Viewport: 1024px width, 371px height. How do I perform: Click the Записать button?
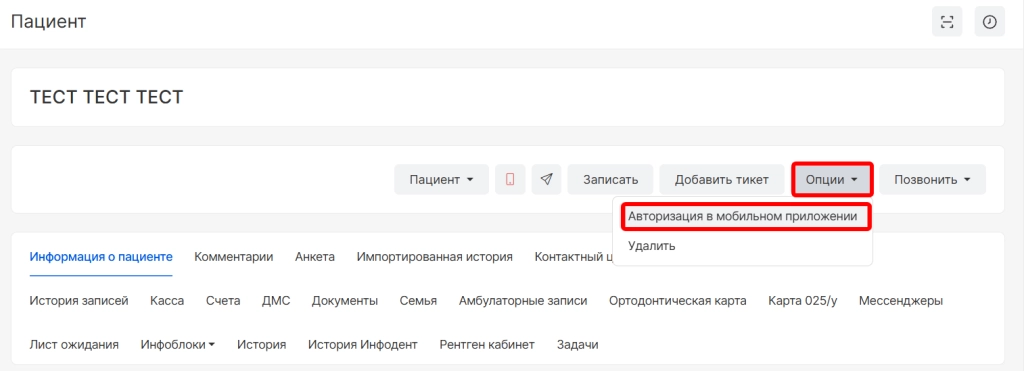(611, 179)
